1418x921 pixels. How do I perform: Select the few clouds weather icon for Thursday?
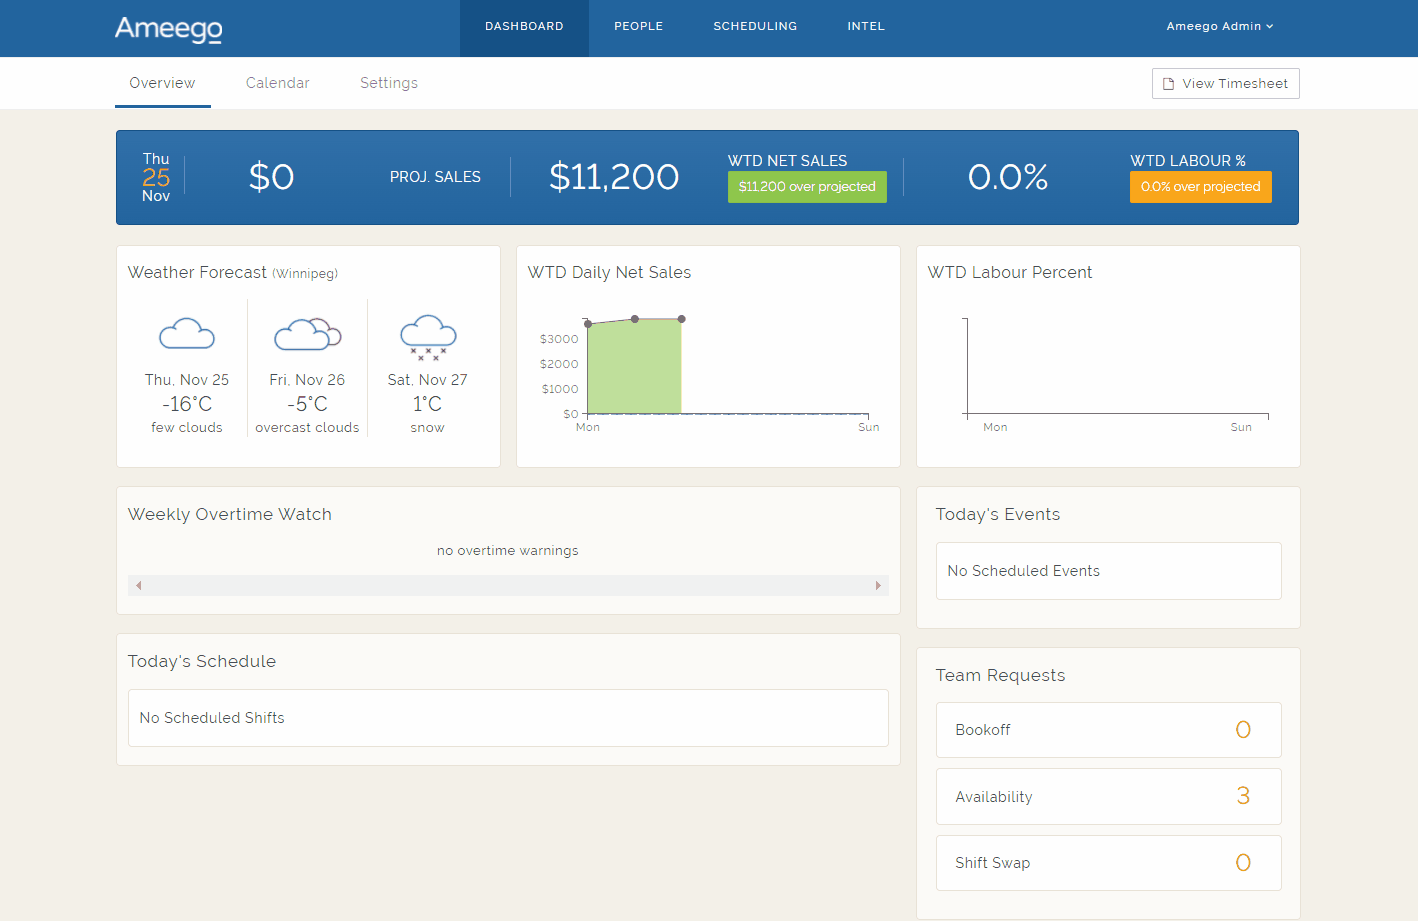pyautogui.click(x=187, y=333)
